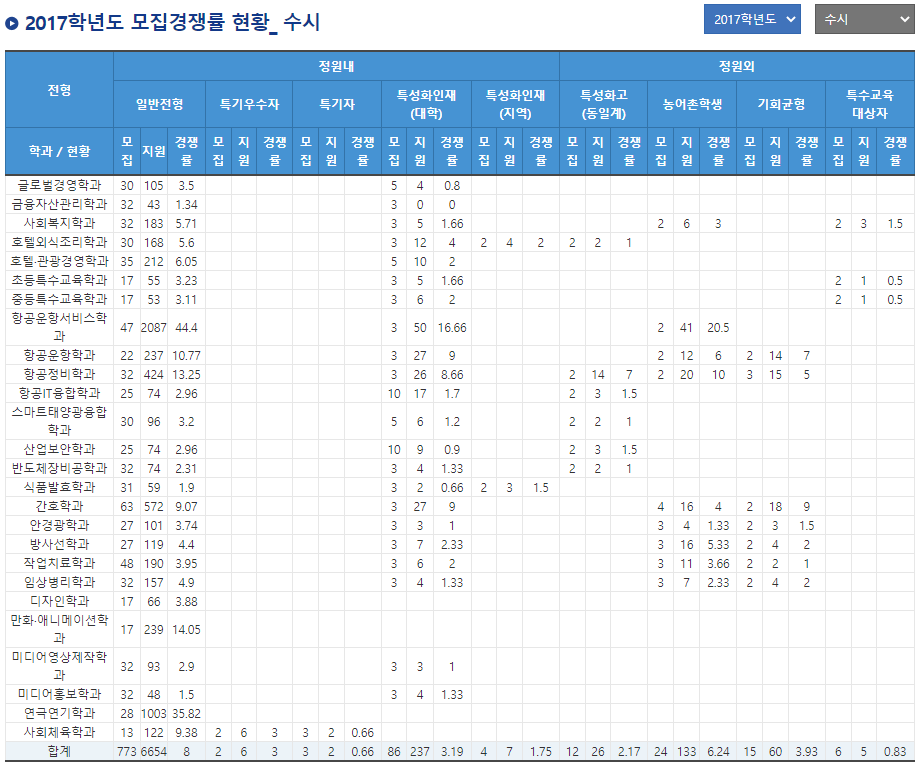Select the 사회복지학과 row label

pos(59,224)
